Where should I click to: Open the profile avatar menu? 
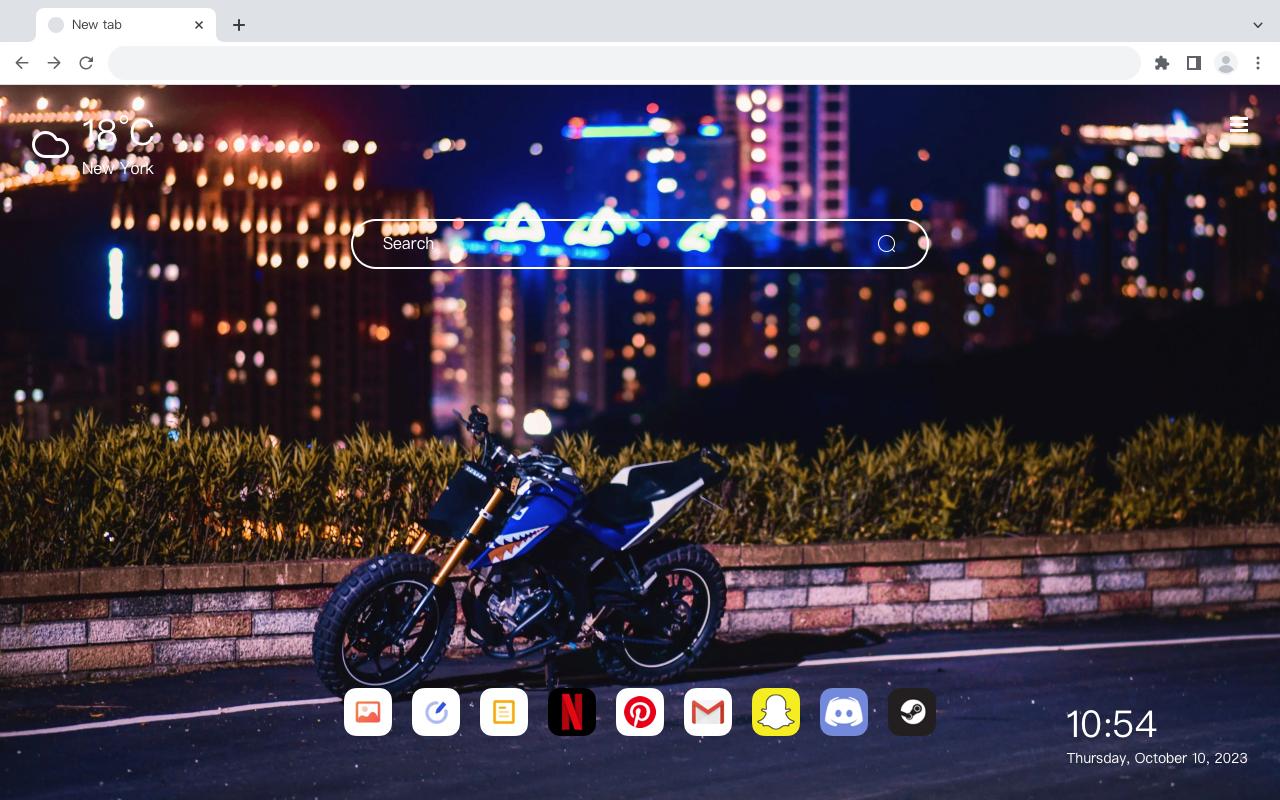[1226, 63]
